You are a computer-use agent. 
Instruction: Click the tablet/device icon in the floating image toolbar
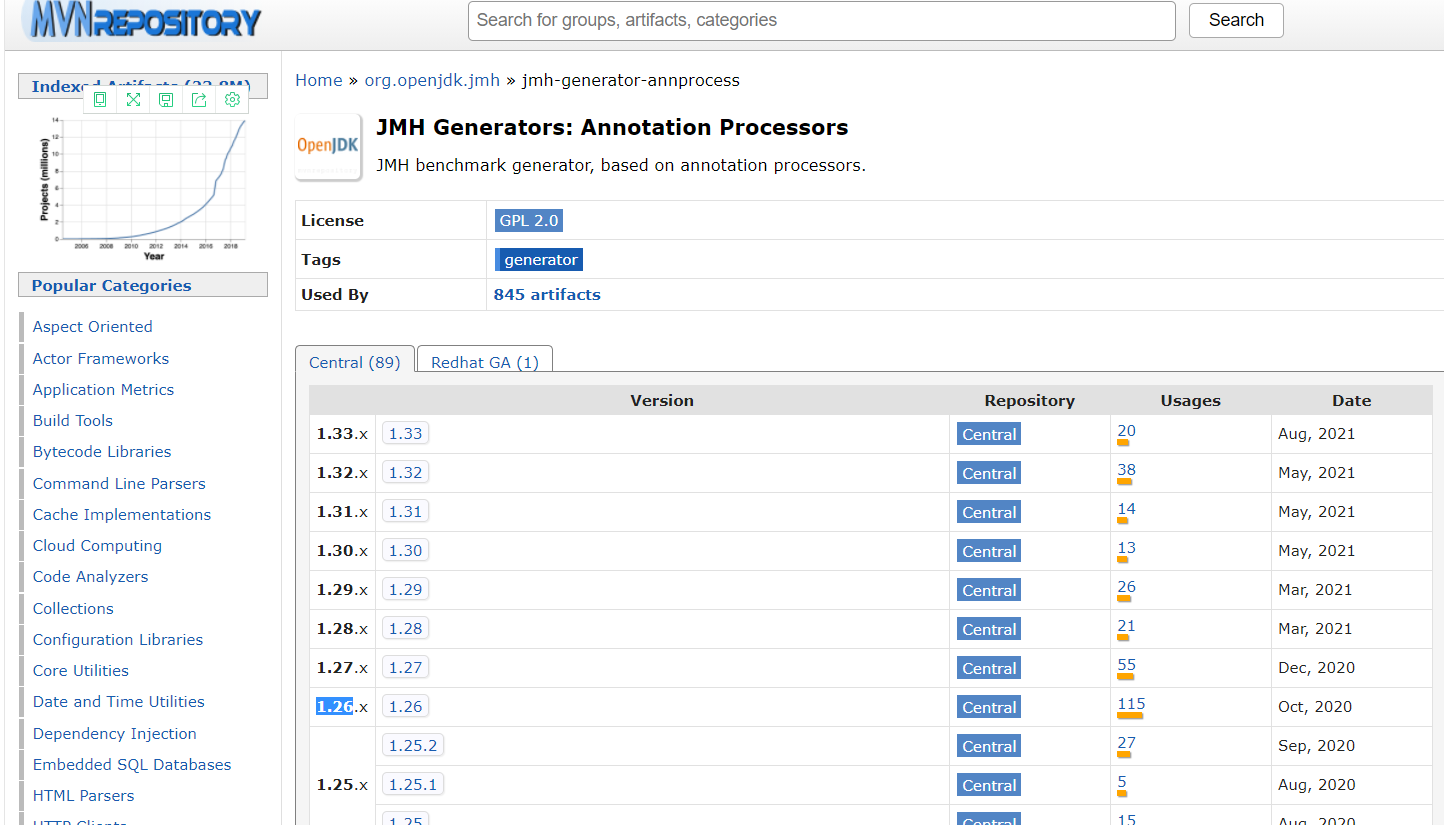pos(100,99)
